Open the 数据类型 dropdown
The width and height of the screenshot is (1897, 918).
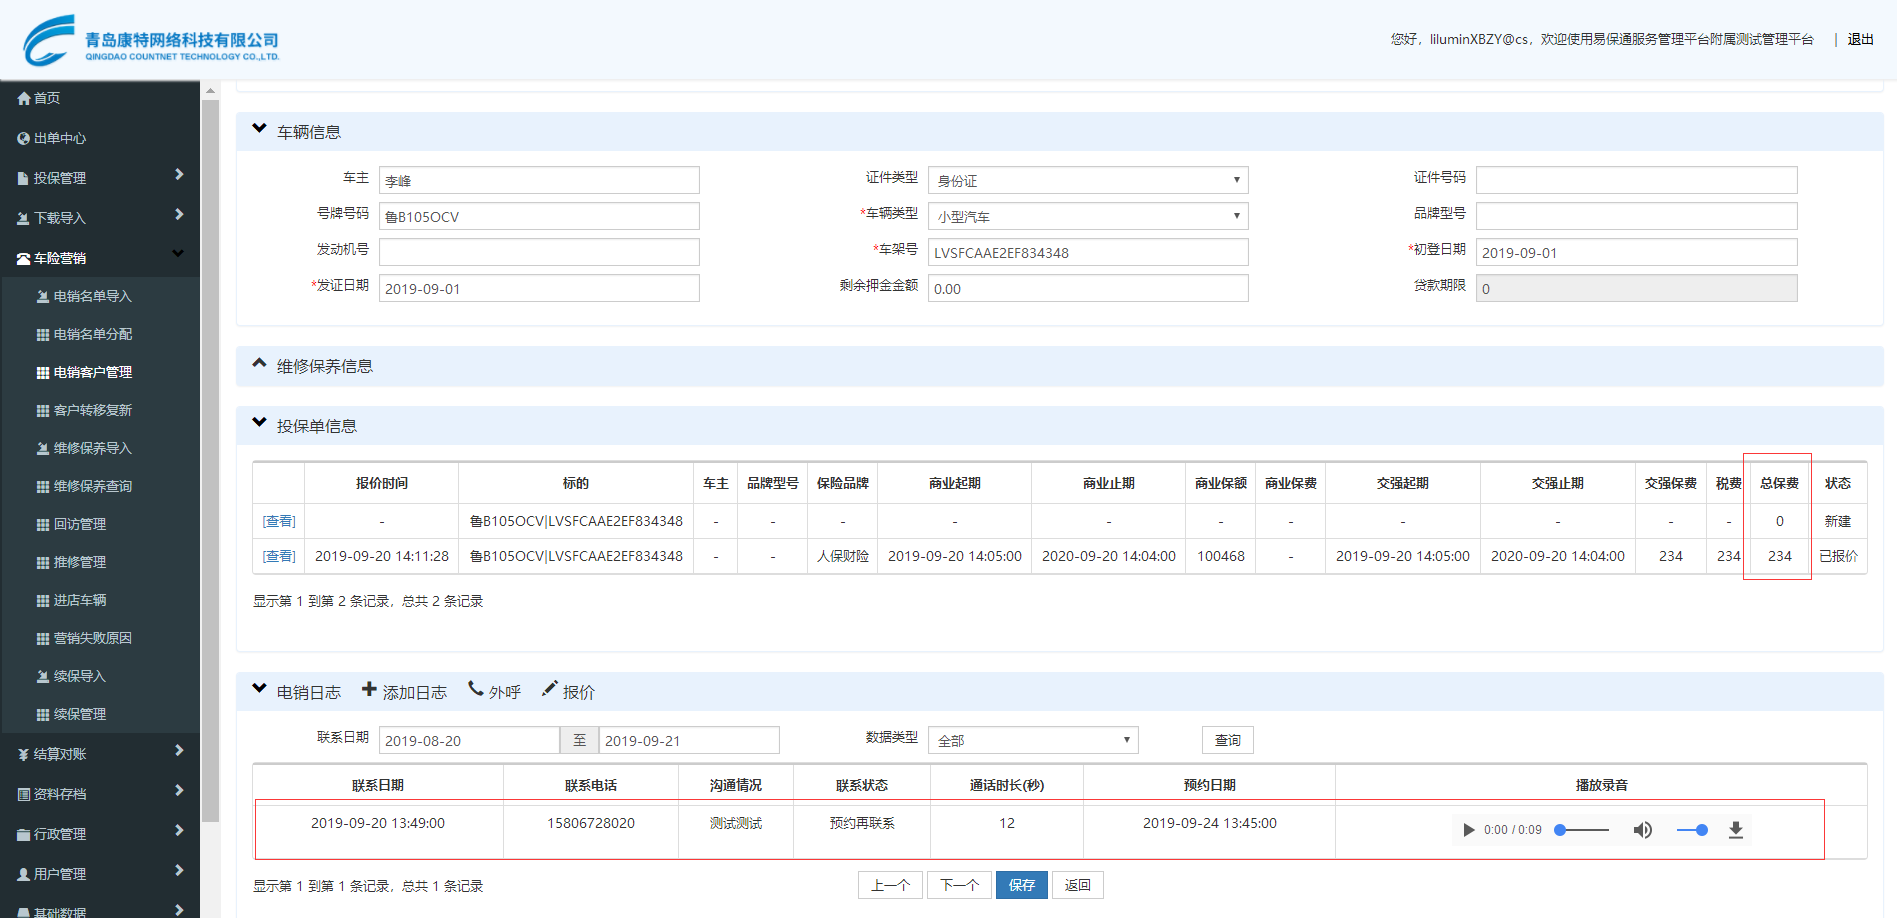point(1032,740)
